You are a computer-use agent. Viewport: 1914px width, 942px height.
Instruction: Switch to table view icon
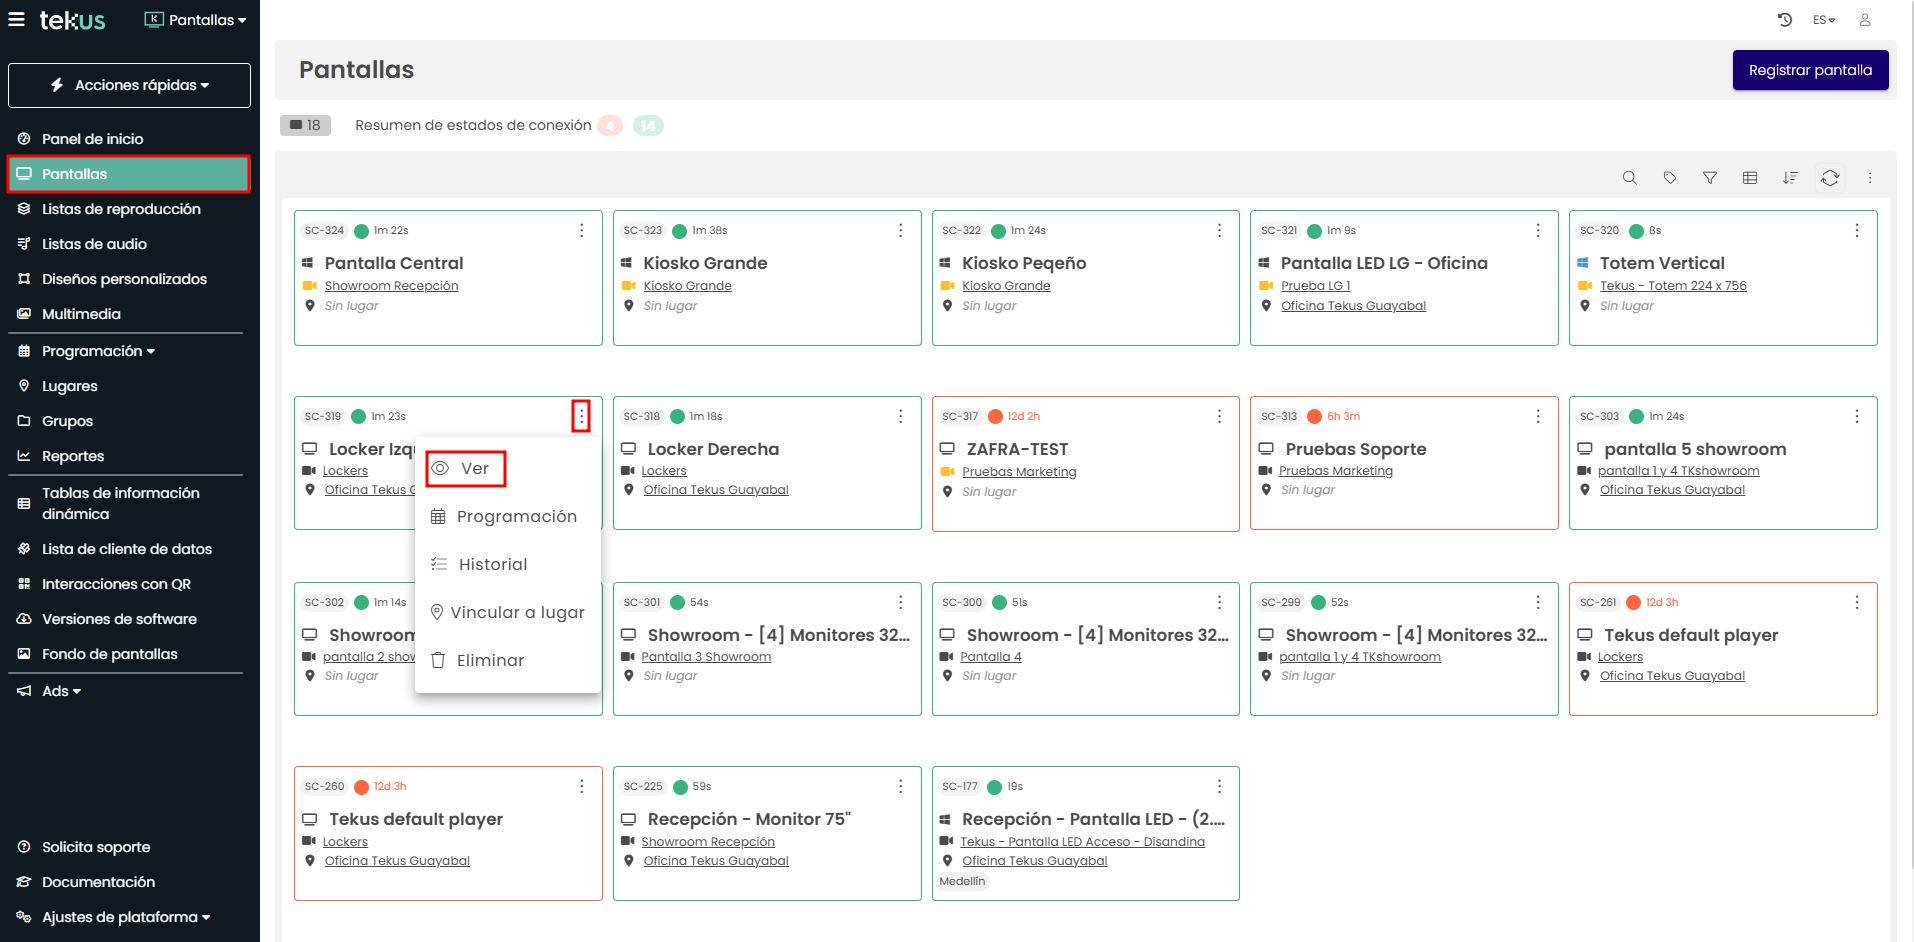coord(1749,178)
